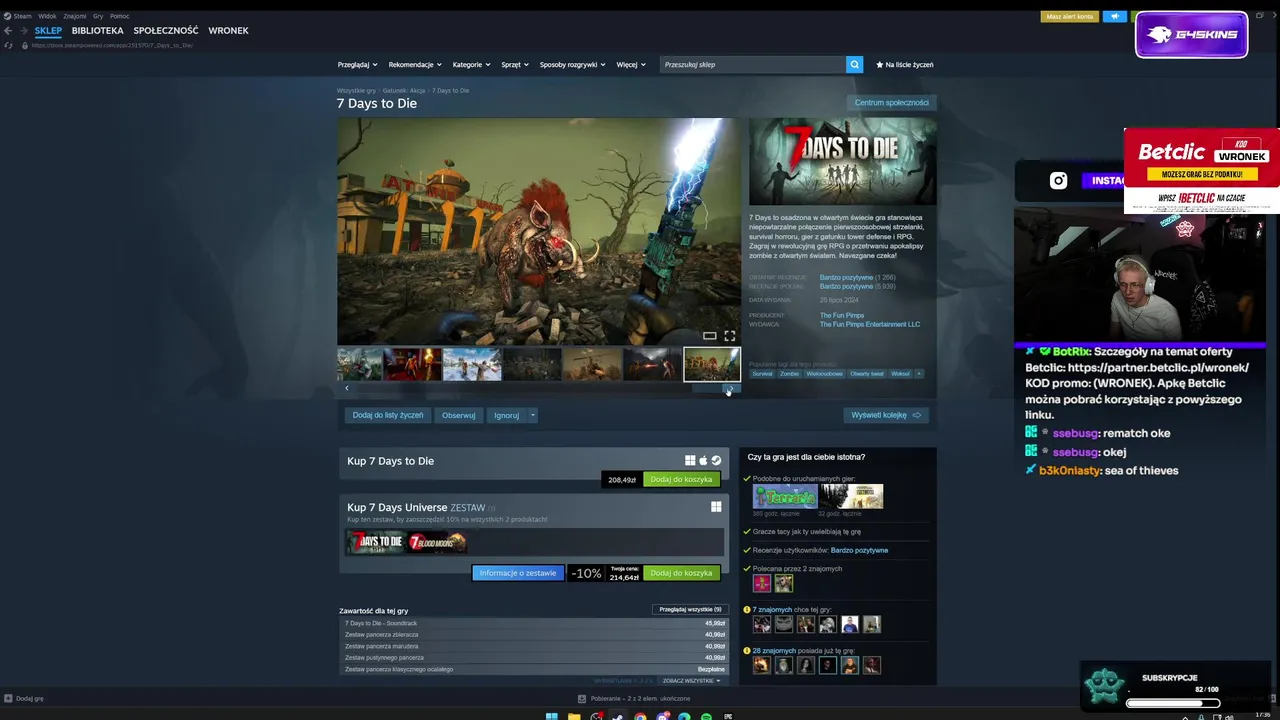Click the Survival tag
The width and height of the screenshot is (1280, 720).
pyautogui.click(x=763, y=373)
